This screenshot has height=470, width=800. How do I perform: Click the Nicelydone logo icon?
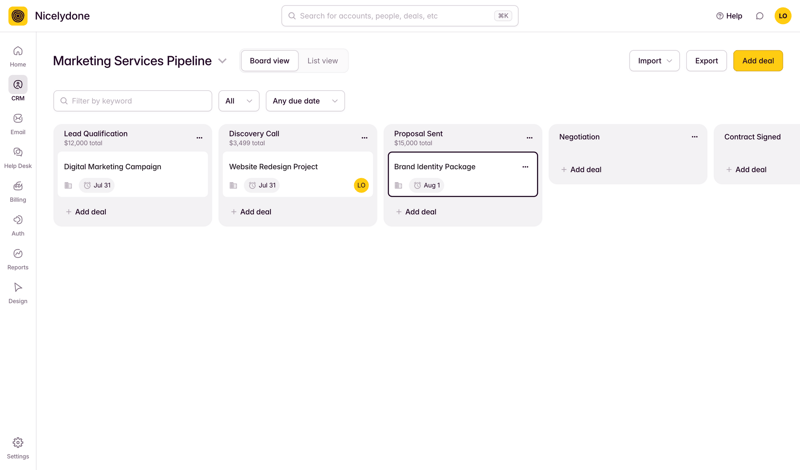coord(18,16)
